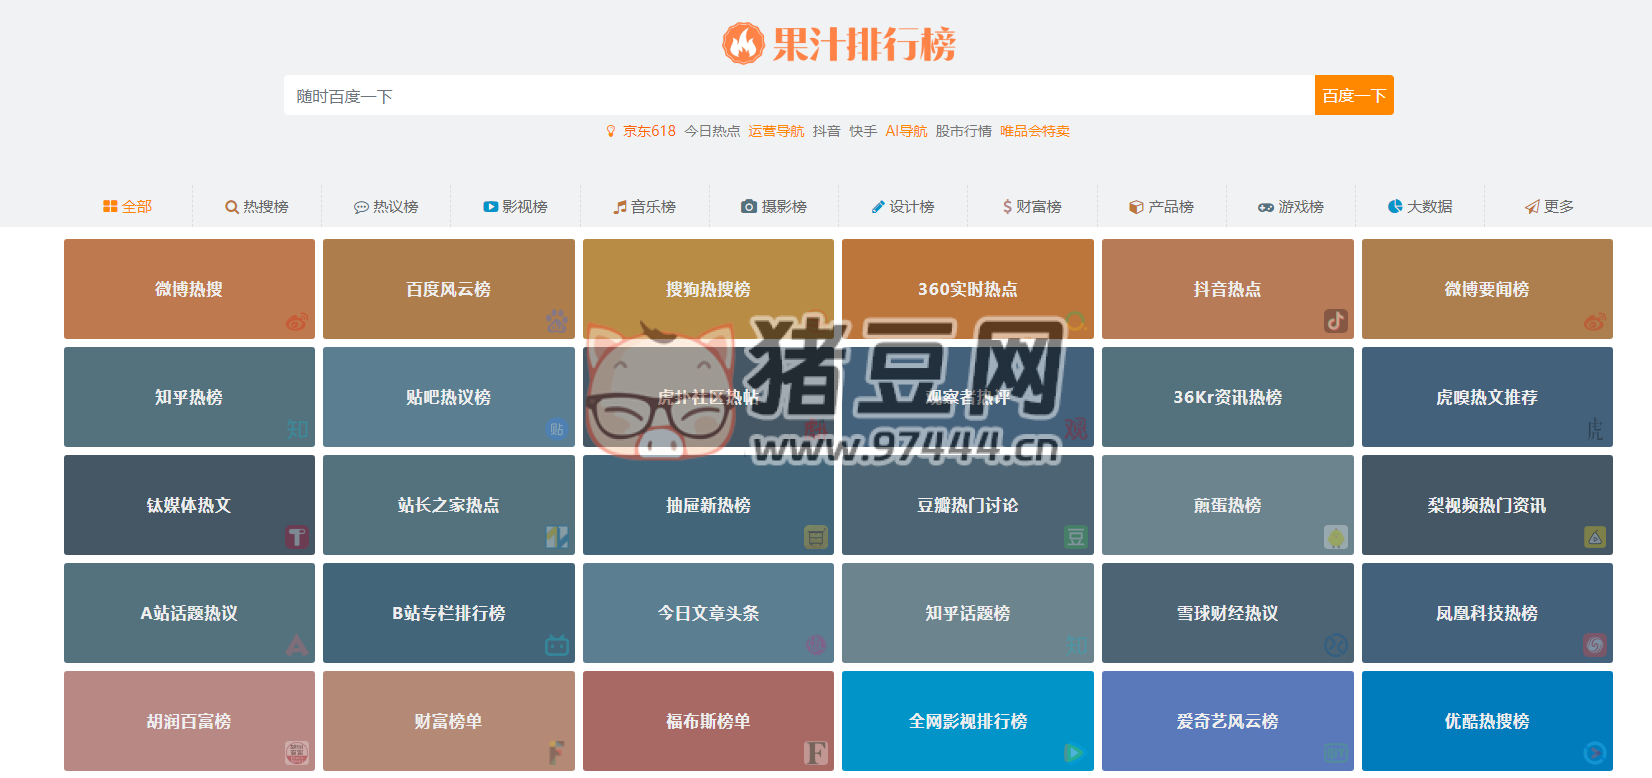
Task: Open the 今日热点 link
Action: 712,131
